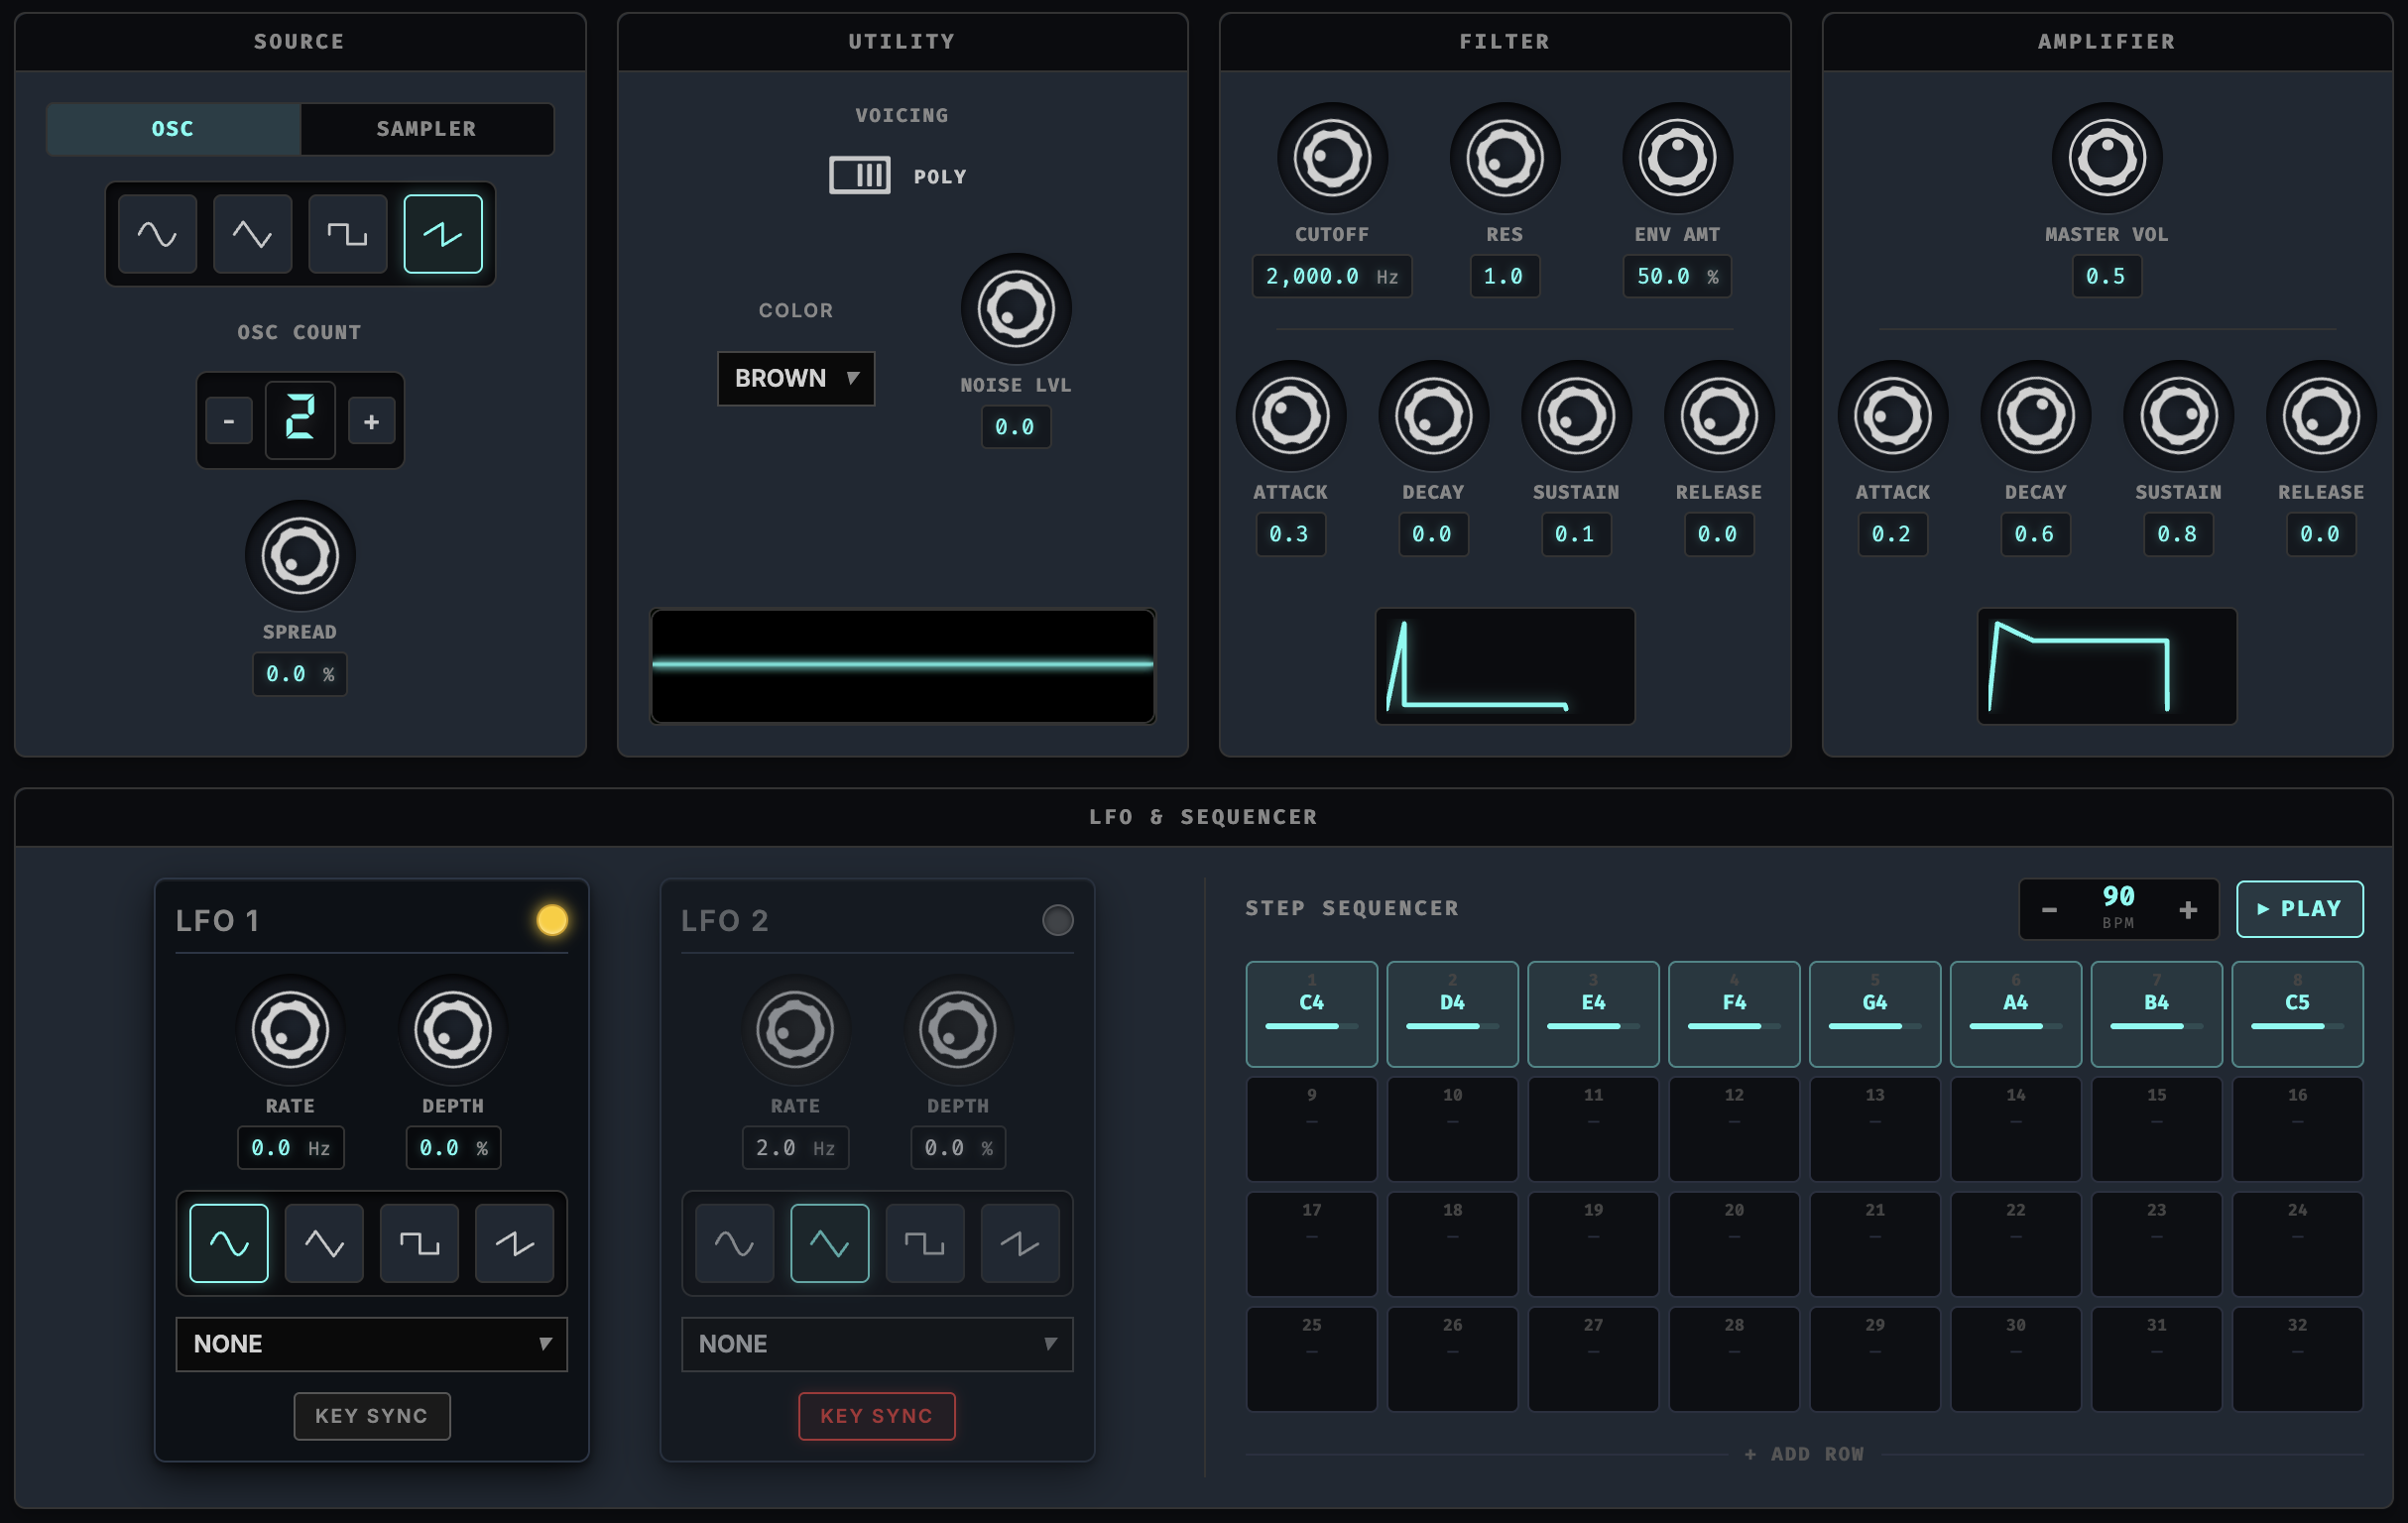Choose LFO 2 triangle wave shape
Image resolution: width=2408 pixels, height=1523 pixels.
coord(829,1243)
